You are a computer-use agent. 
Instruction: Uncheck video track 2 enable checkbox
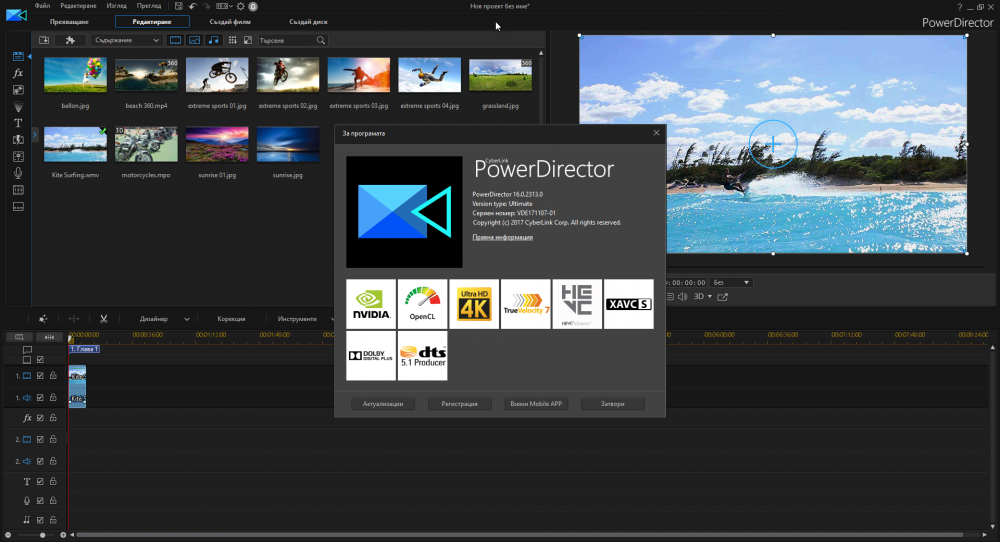coord(40,439)
